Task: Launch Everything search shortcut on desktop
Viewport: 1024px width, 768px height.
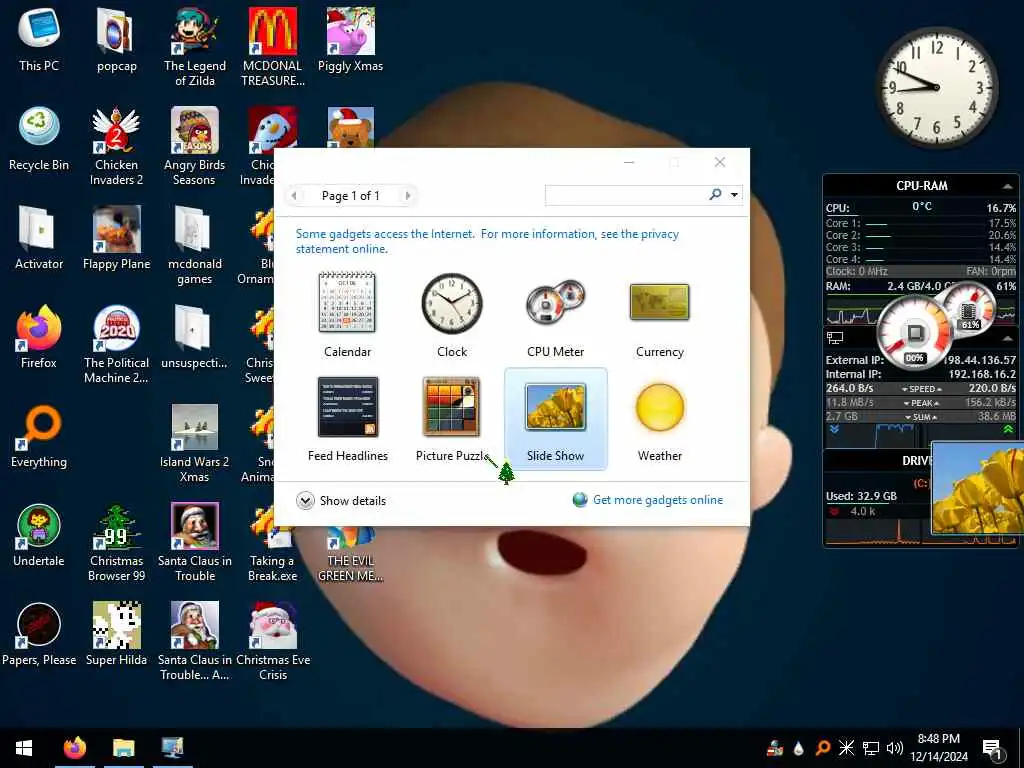Action: click(39, 436)
